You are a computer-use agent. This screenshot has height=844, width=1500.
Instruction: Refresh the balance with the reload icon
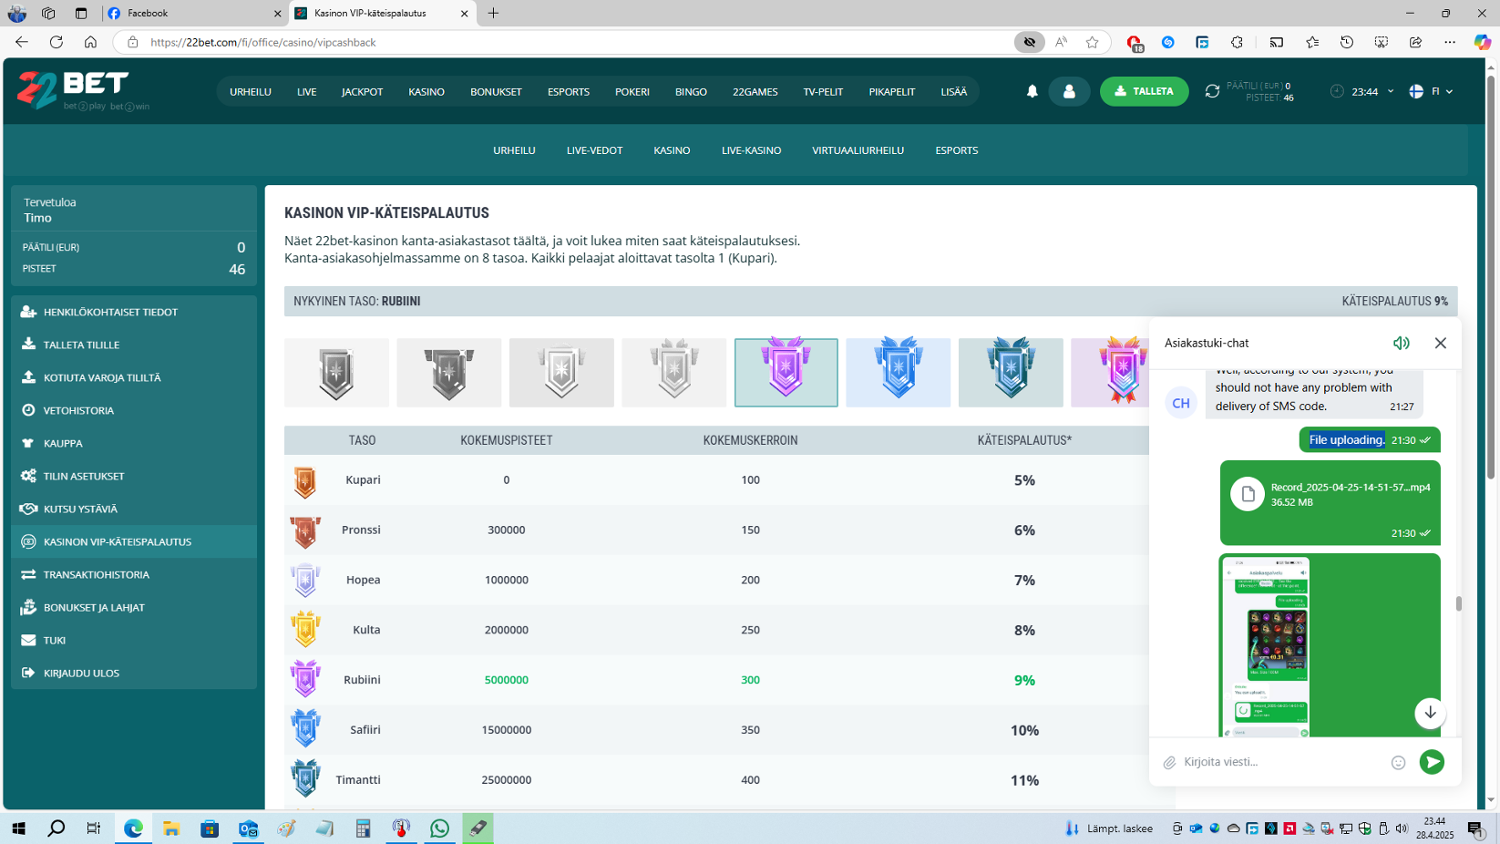pyautogui.click(x=1212, y=91)
